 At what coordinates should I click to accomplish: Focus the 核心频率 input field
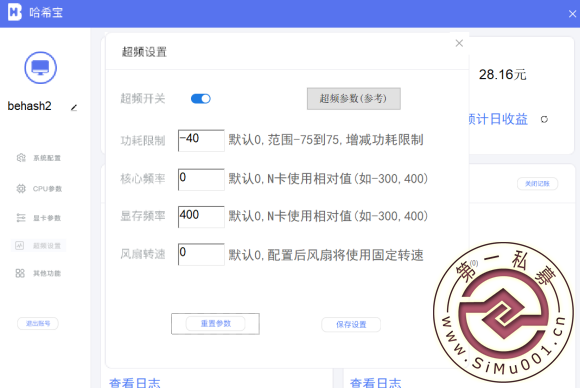201,179
